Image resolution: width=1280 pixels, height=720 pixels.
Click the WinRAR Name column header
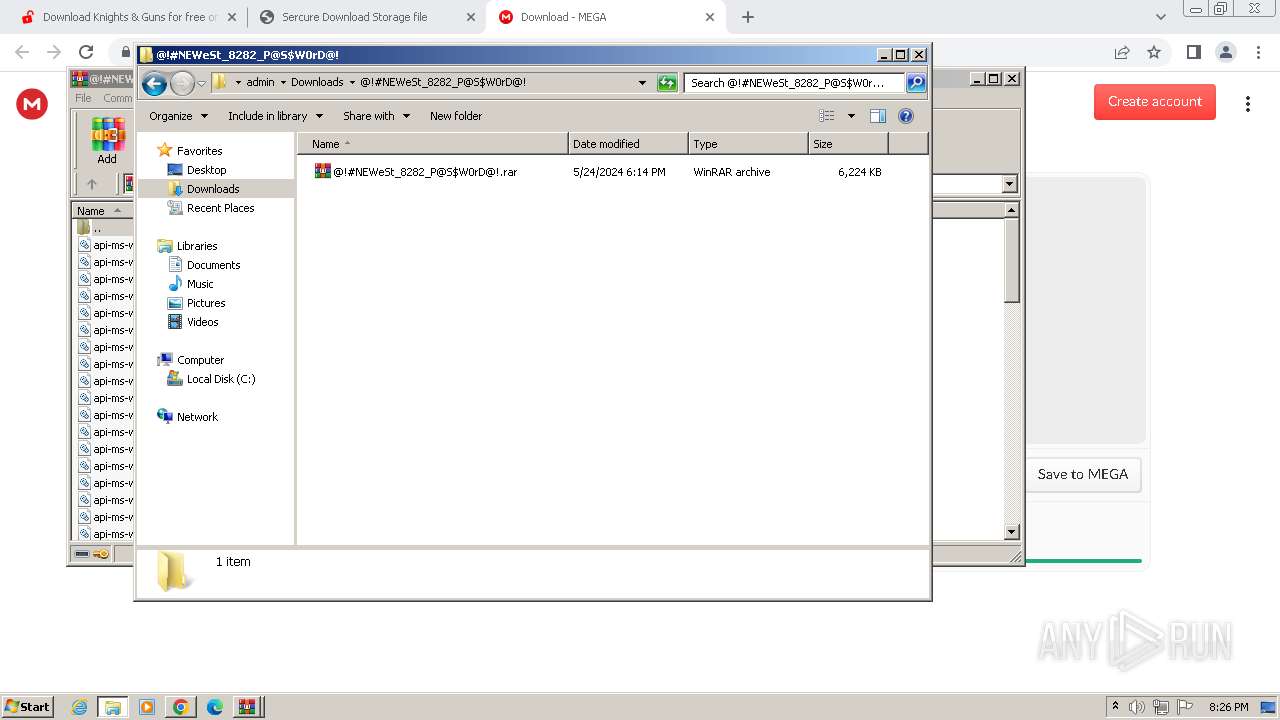pyautogui.click(x=101, y=211)
